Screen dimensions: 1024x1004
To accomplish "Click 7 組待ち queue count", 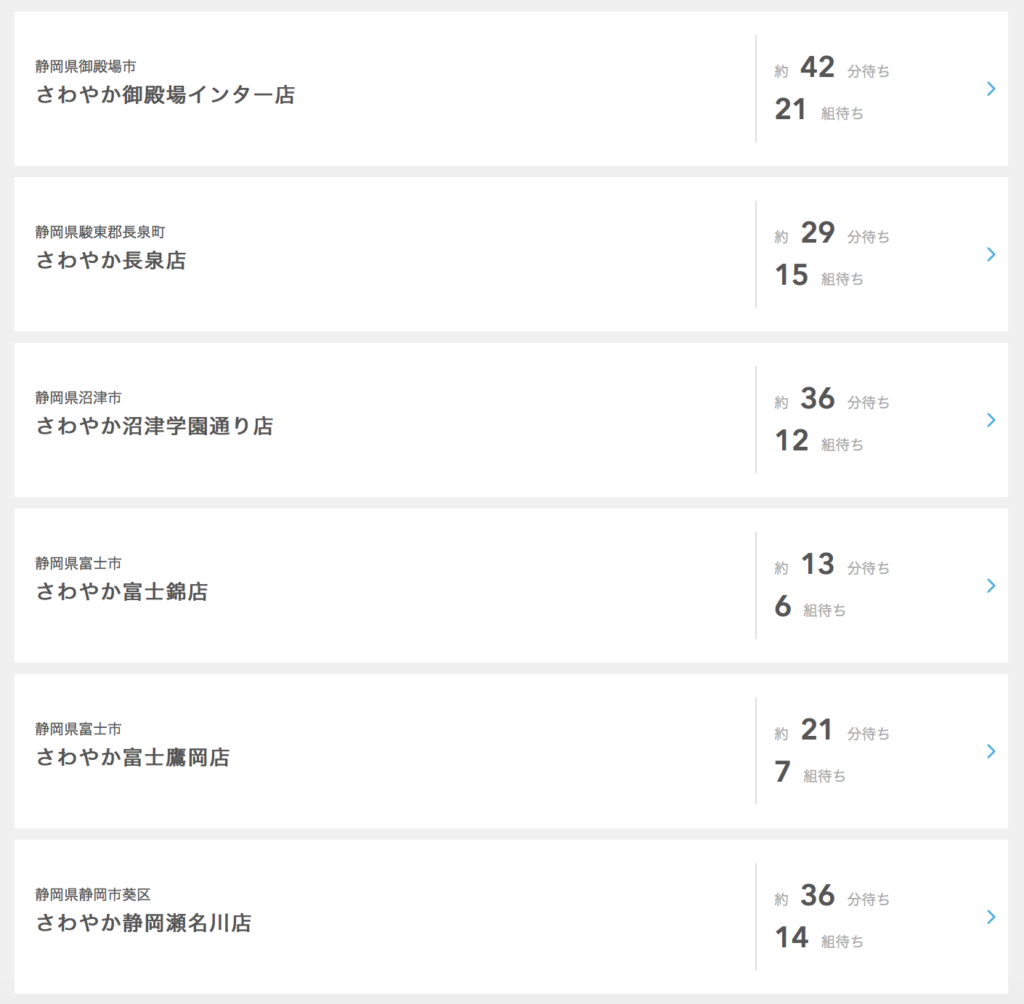I will pos(810,772).
